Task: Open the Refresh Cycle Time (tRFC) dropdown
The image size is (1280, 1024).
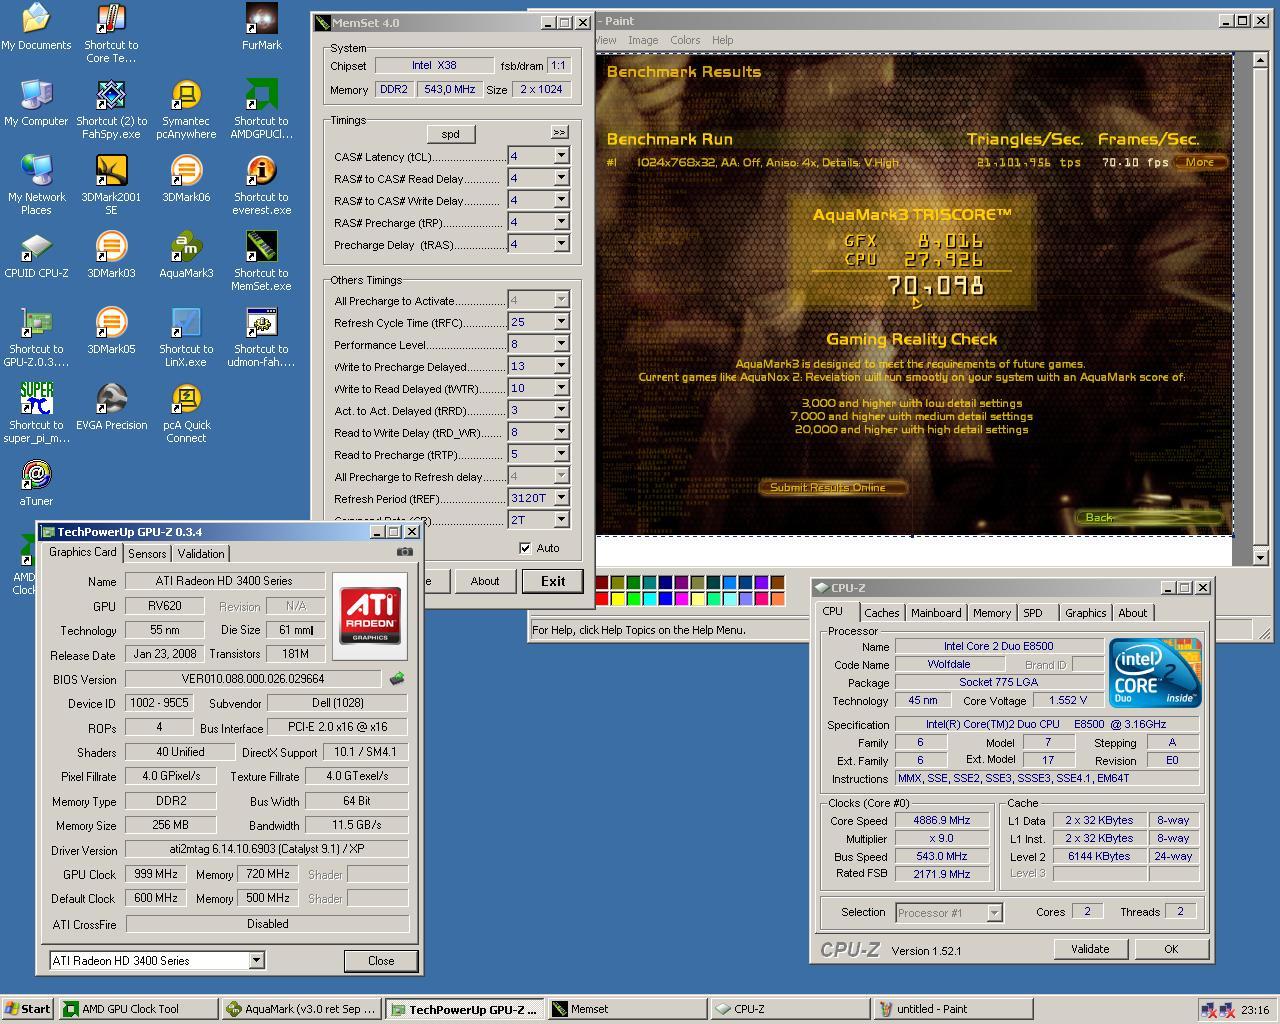Action: point(561,322)
